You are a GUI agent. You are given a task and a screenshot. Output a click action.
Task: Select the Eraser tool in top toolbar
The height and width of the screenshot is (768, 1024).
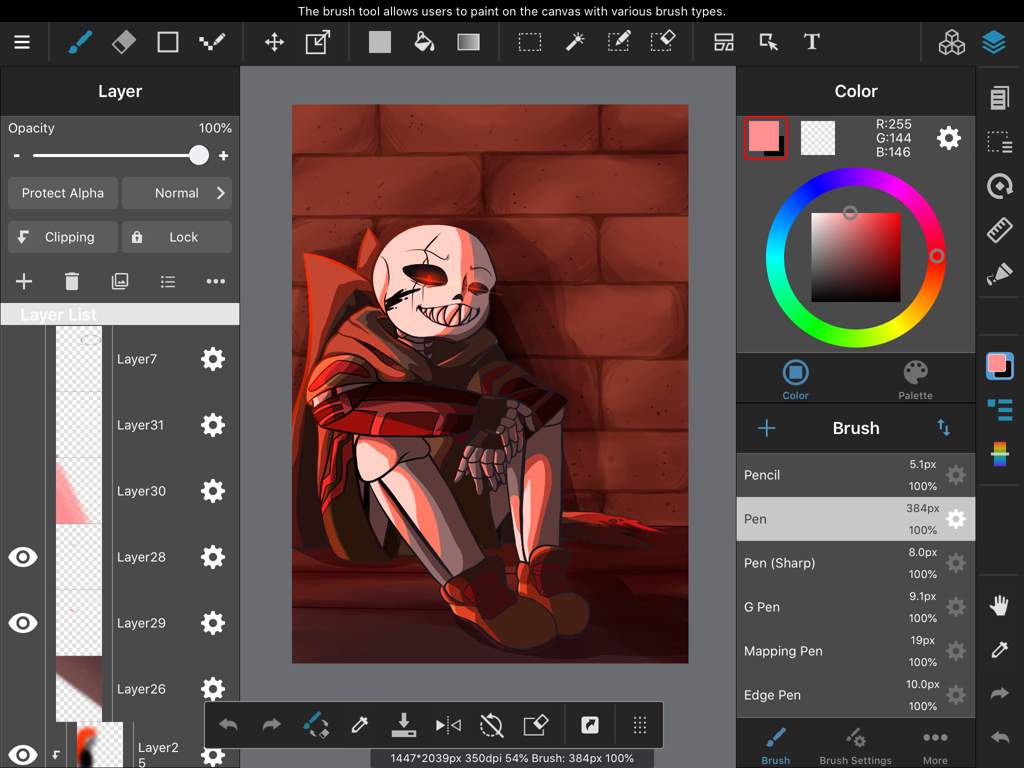point(123,42)
